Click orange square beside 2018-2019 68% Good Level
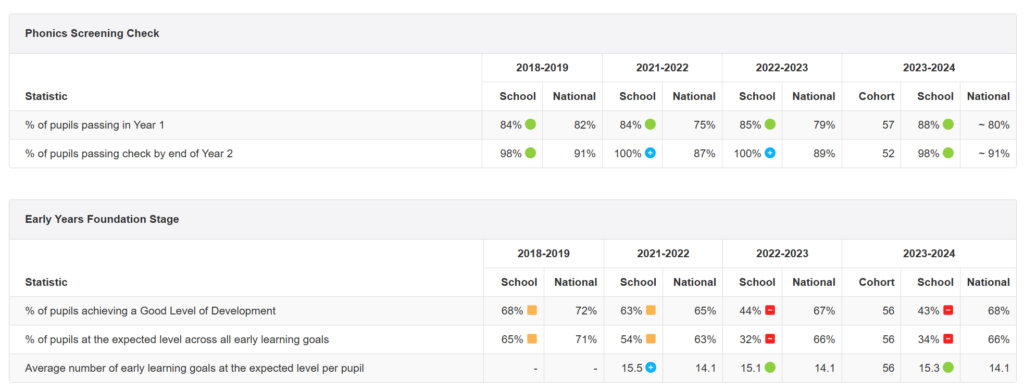This screenshot has width=1024, height=391. pyautogui.click(x=532, y=310)
